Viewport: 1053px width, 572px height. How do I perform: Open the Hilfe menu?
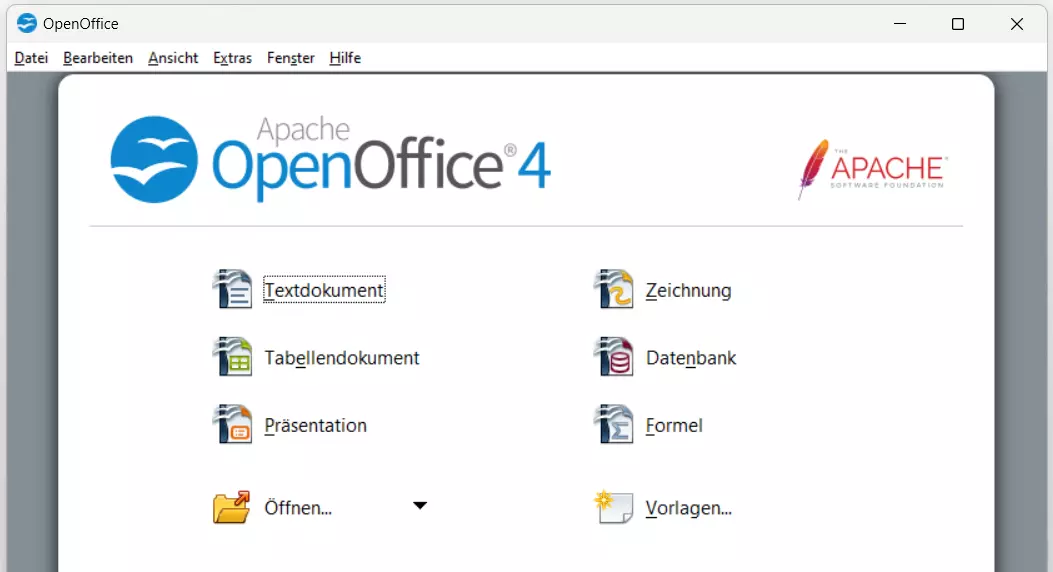tap(345, 58)
